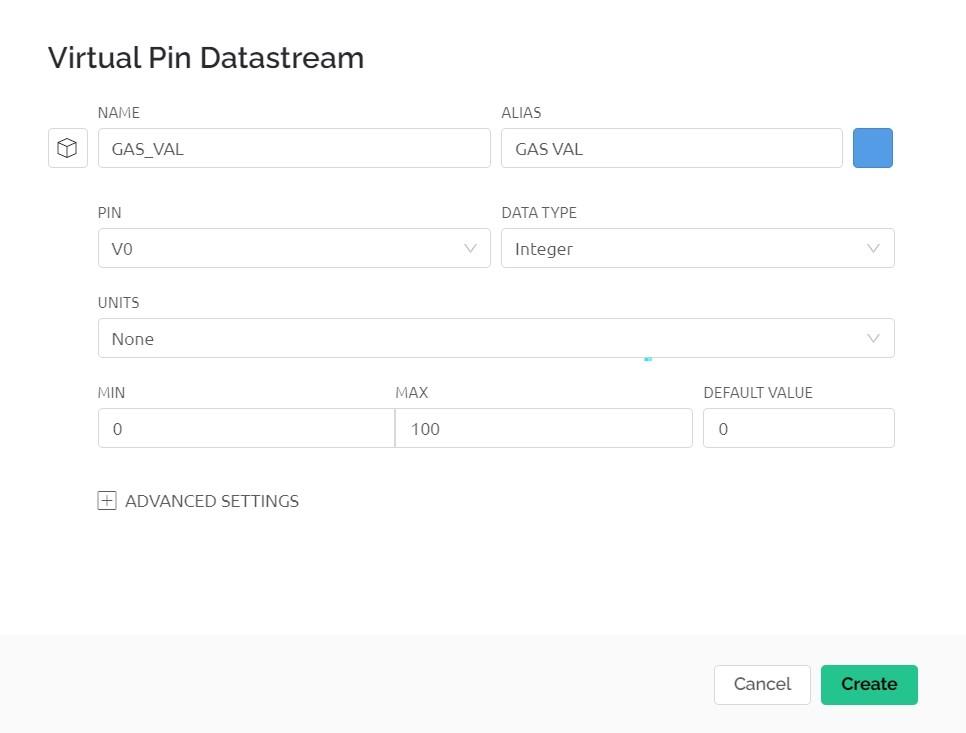Click into the Min value field
966x733 pixels.
tap(246, 429)
